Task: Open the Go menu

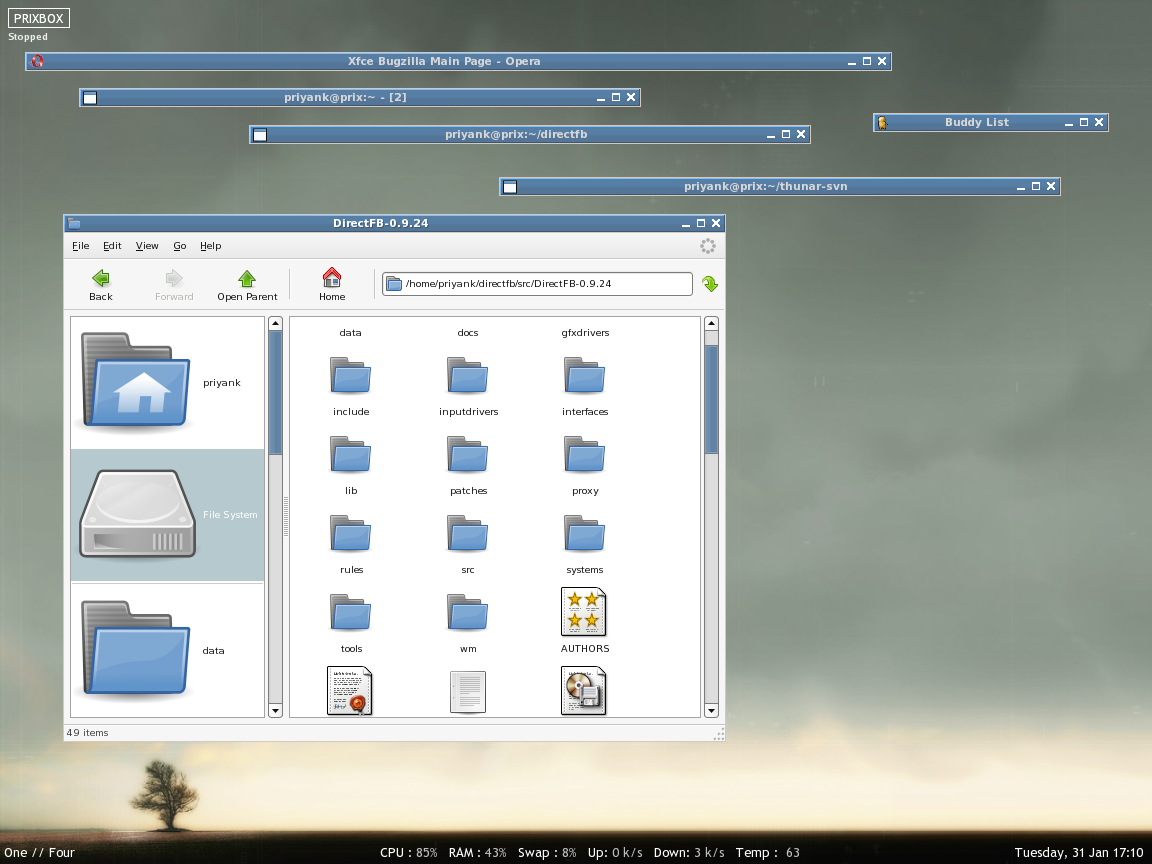Action: (x=180, y=246)
